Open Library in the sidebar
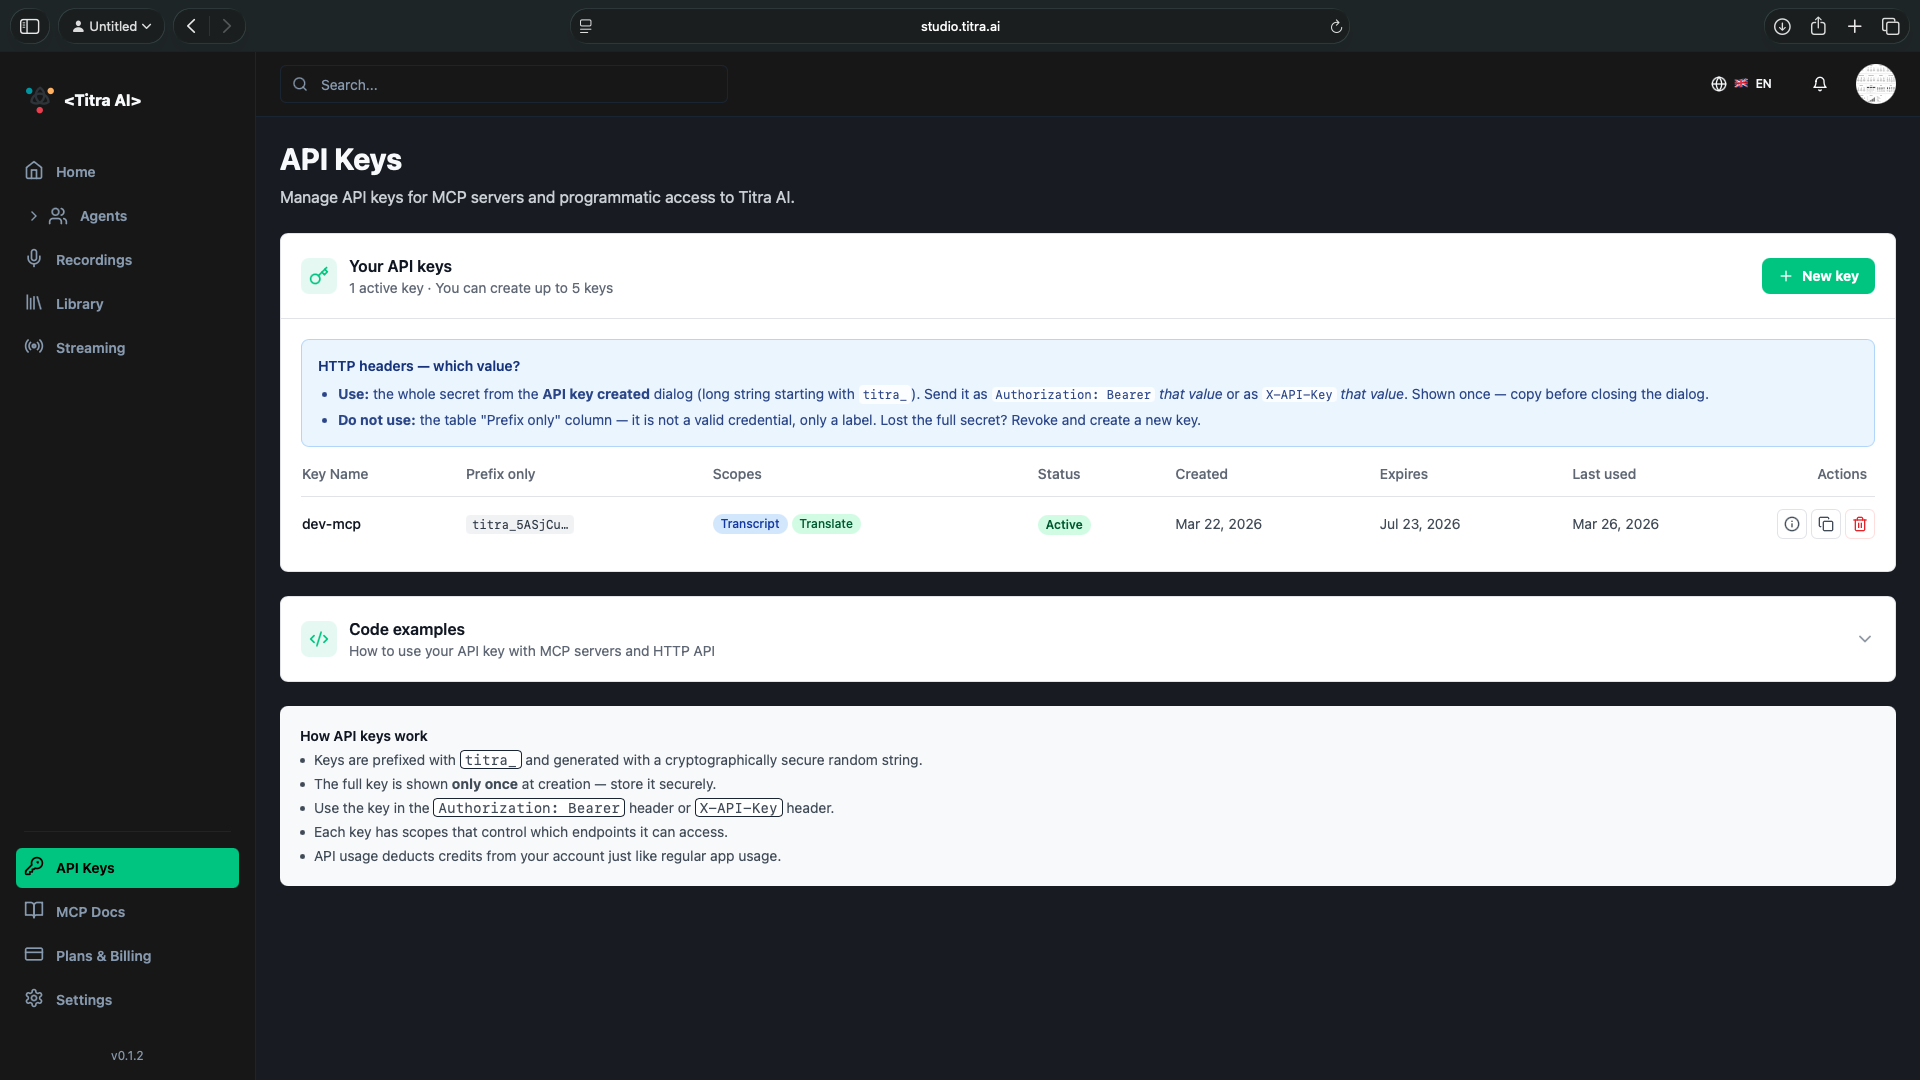This screenshot has height=1080, width=1920. [127, 304]
